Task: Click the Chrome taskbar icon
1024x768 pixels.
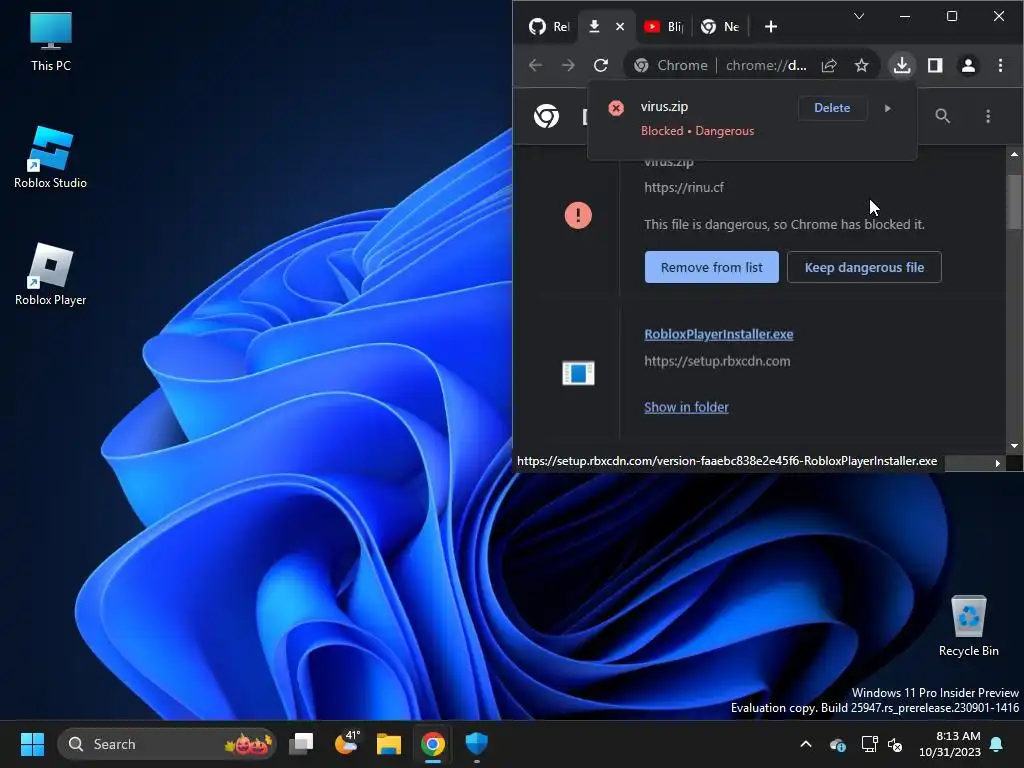Action: (x=432, y=744)
